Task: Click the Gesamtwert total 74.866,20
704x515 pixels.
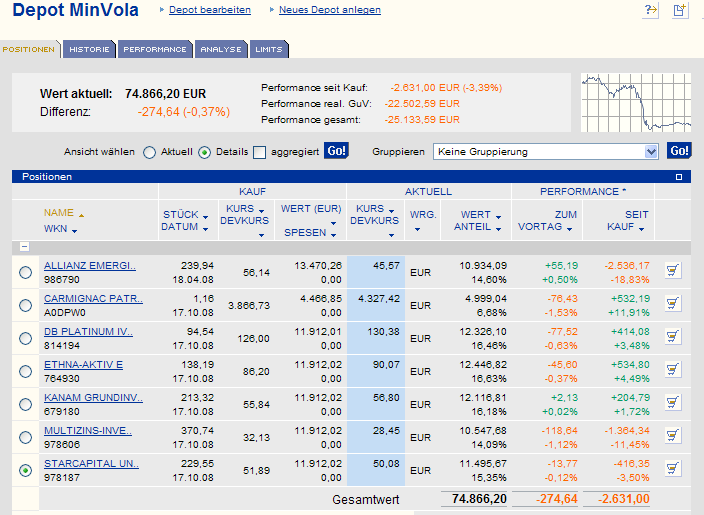Action: tap(479, 499)
